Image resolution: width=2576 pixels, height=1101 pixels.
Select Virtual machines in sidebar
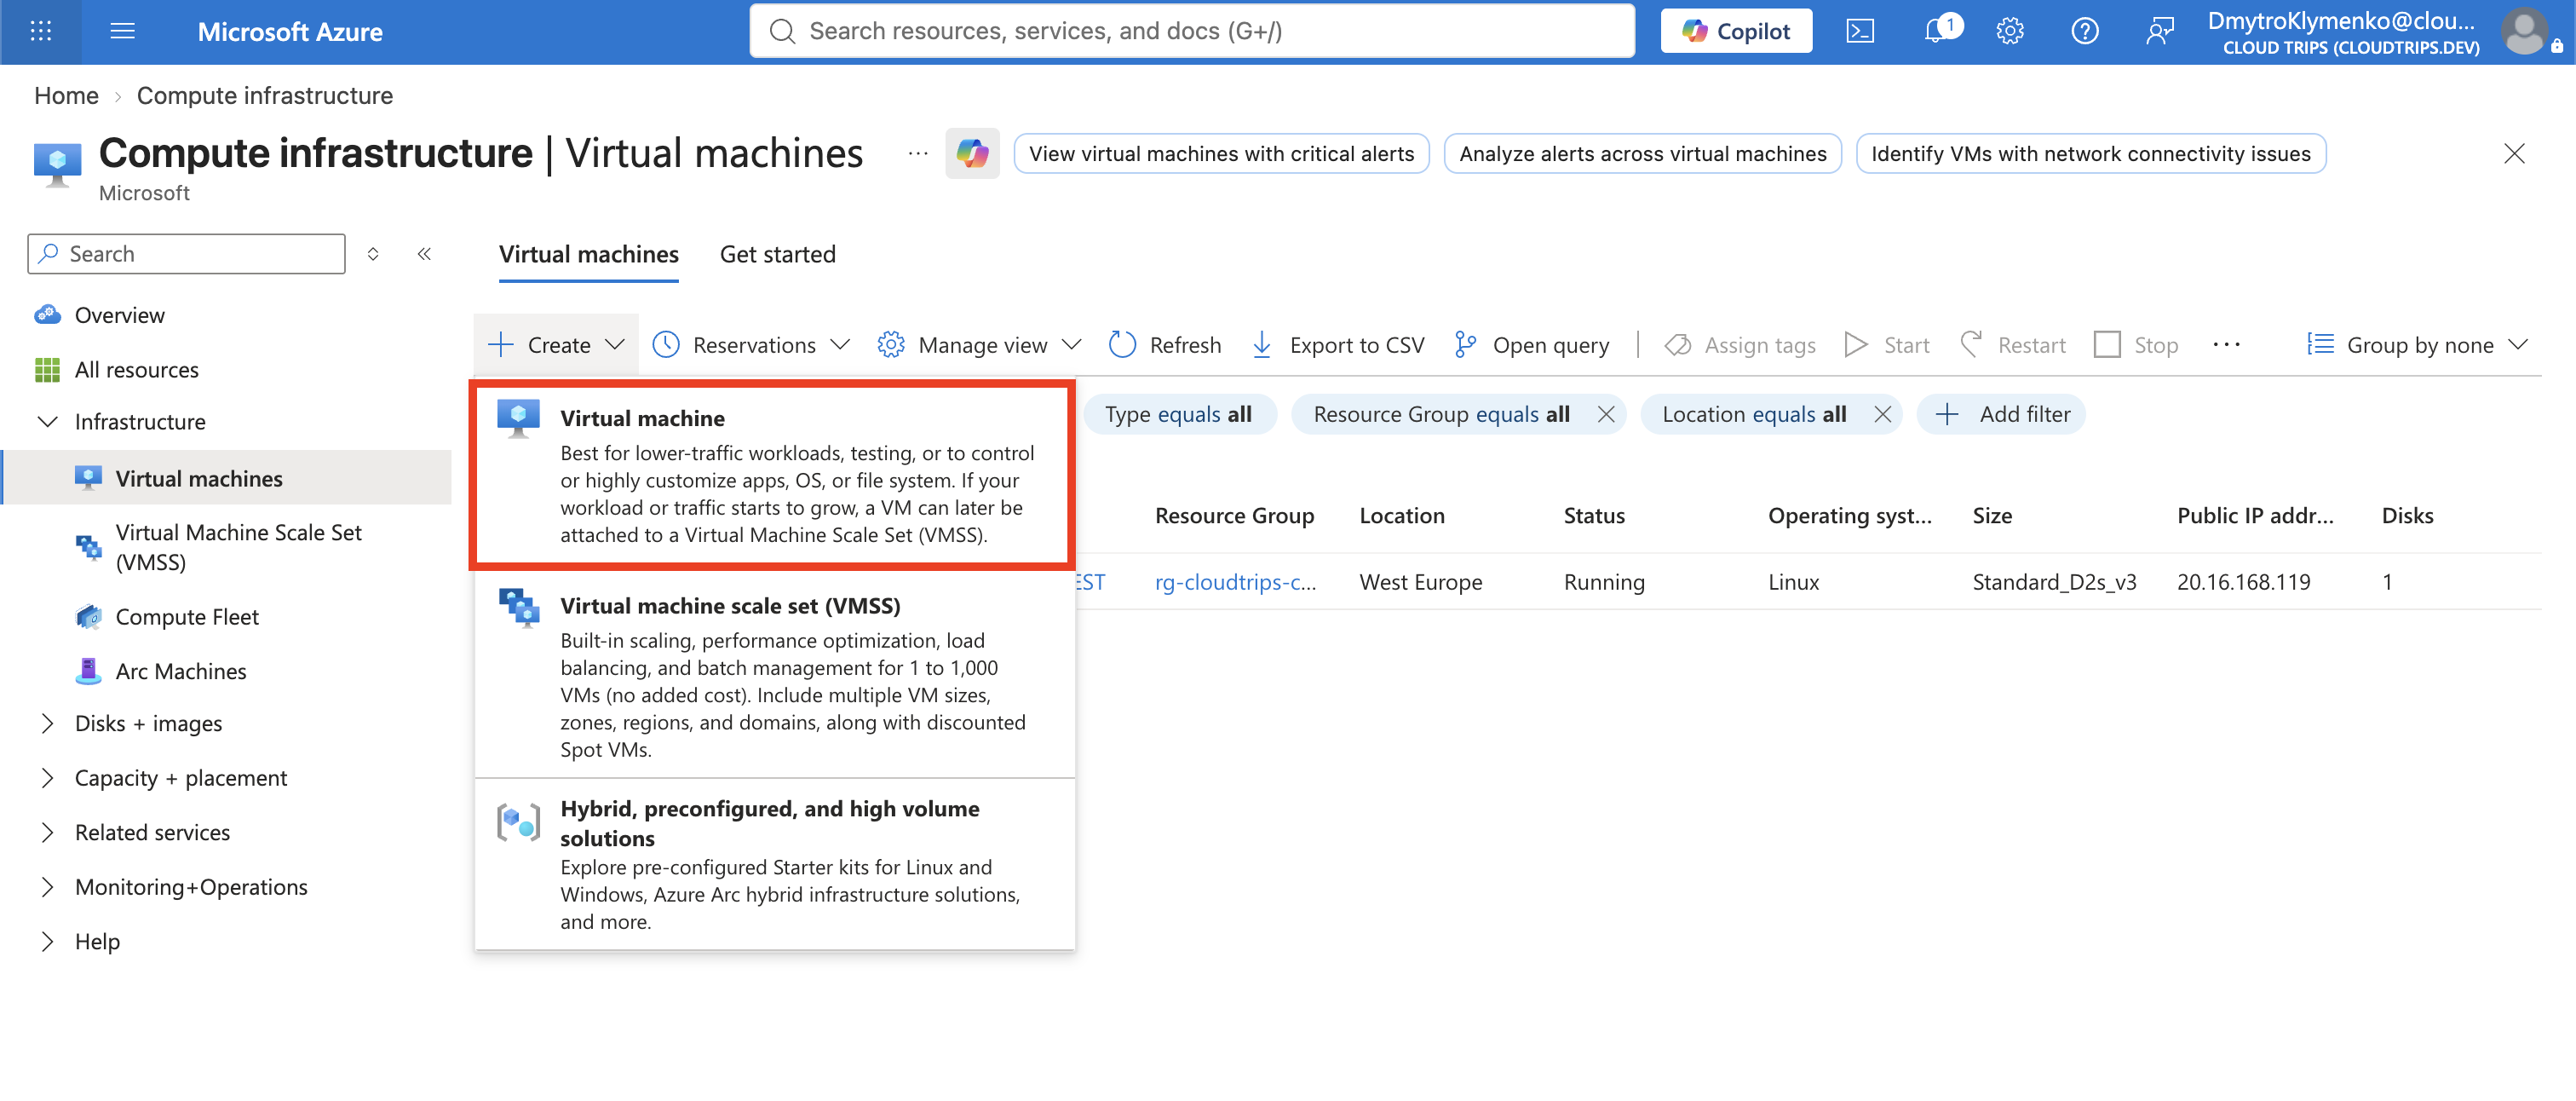(x=226, y=478)
